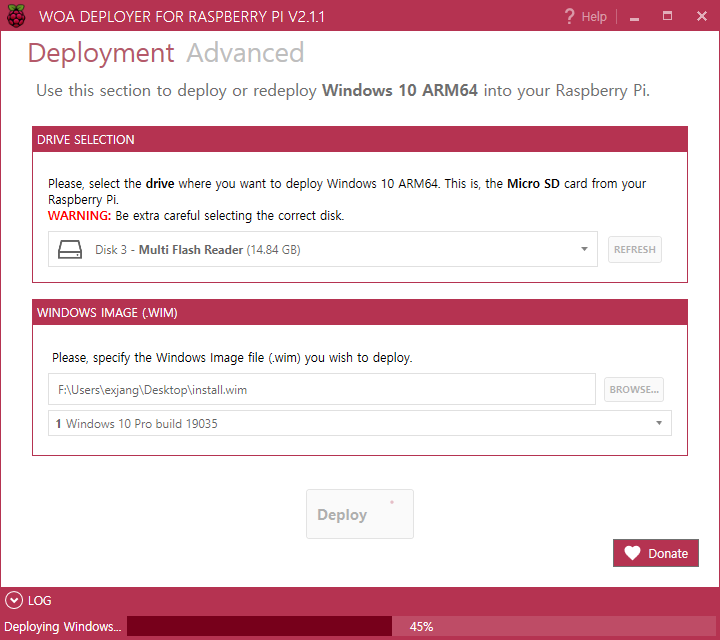Click the BROWSE... button
The image size is (720, 640).
coord(634,389)
